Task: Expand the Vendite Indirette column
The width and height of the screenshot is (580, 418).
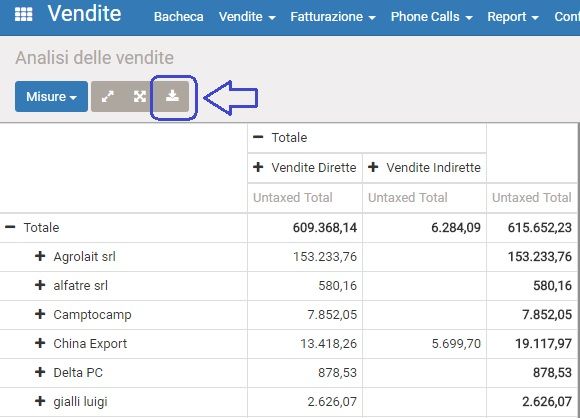Action: pos(373,167)
